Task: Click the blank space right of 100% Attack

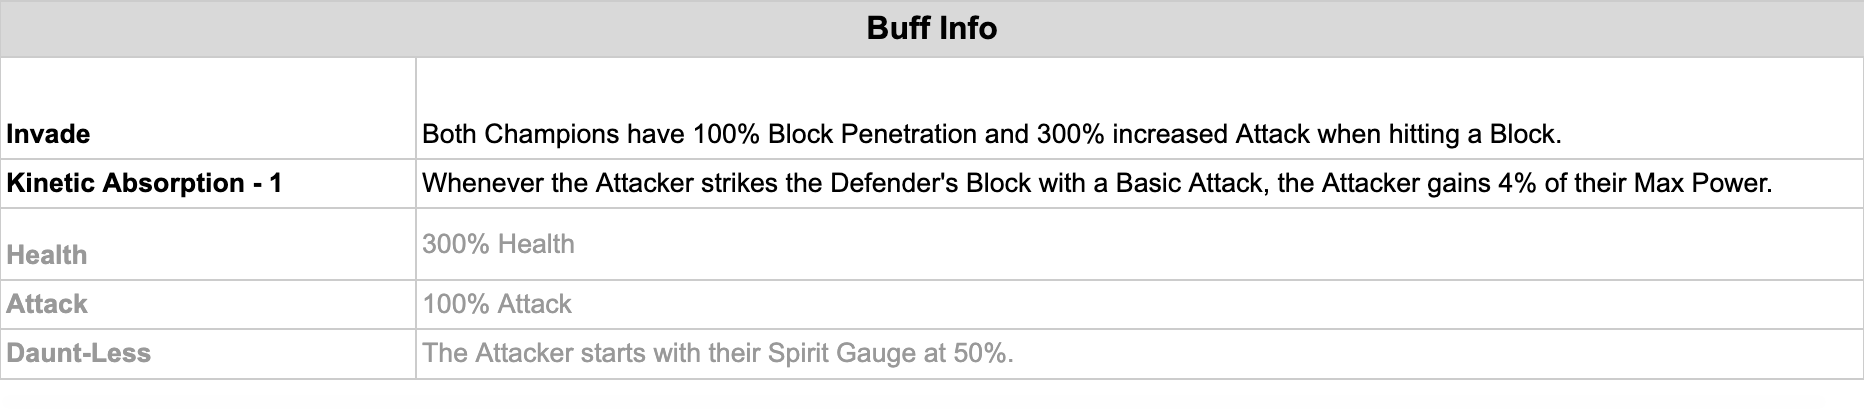Action: click(1218, 304)
